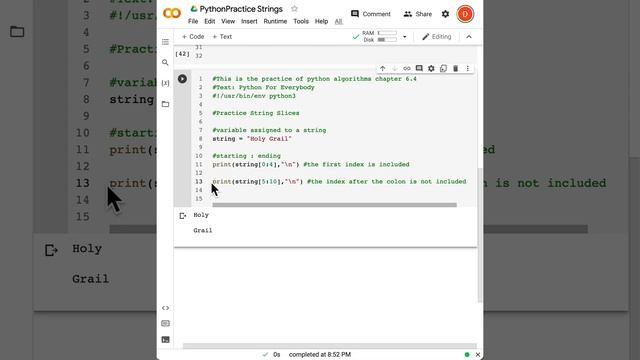Open the Tools menu
Screen dimensions: 640x360
coord(301,21)
